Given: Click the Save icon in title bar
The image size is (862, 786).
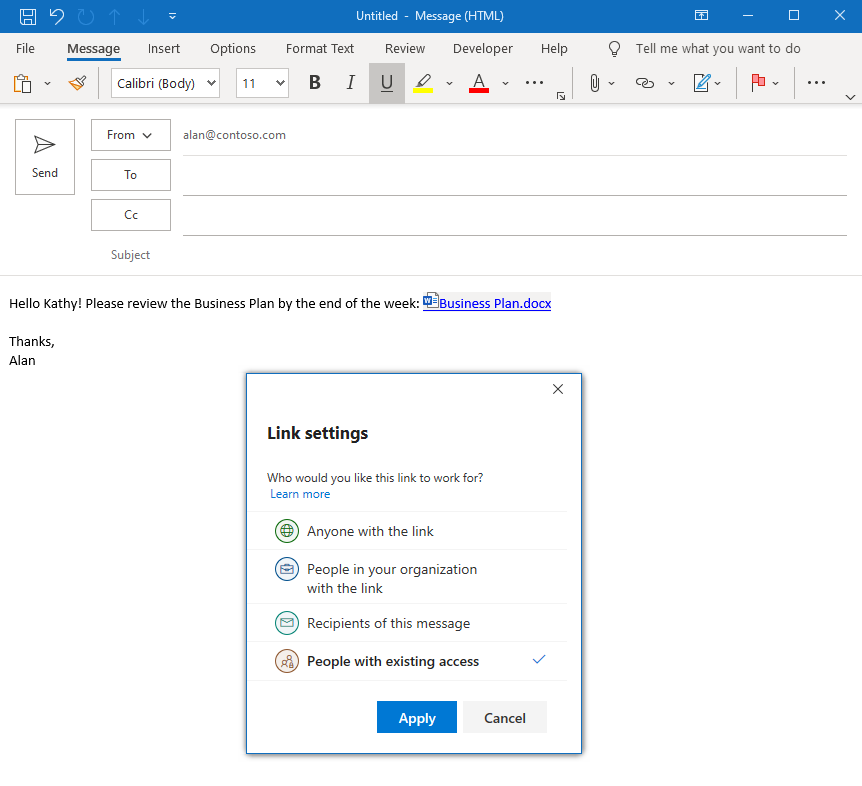Looking at the screenshot, I should [x=27, y=16].
